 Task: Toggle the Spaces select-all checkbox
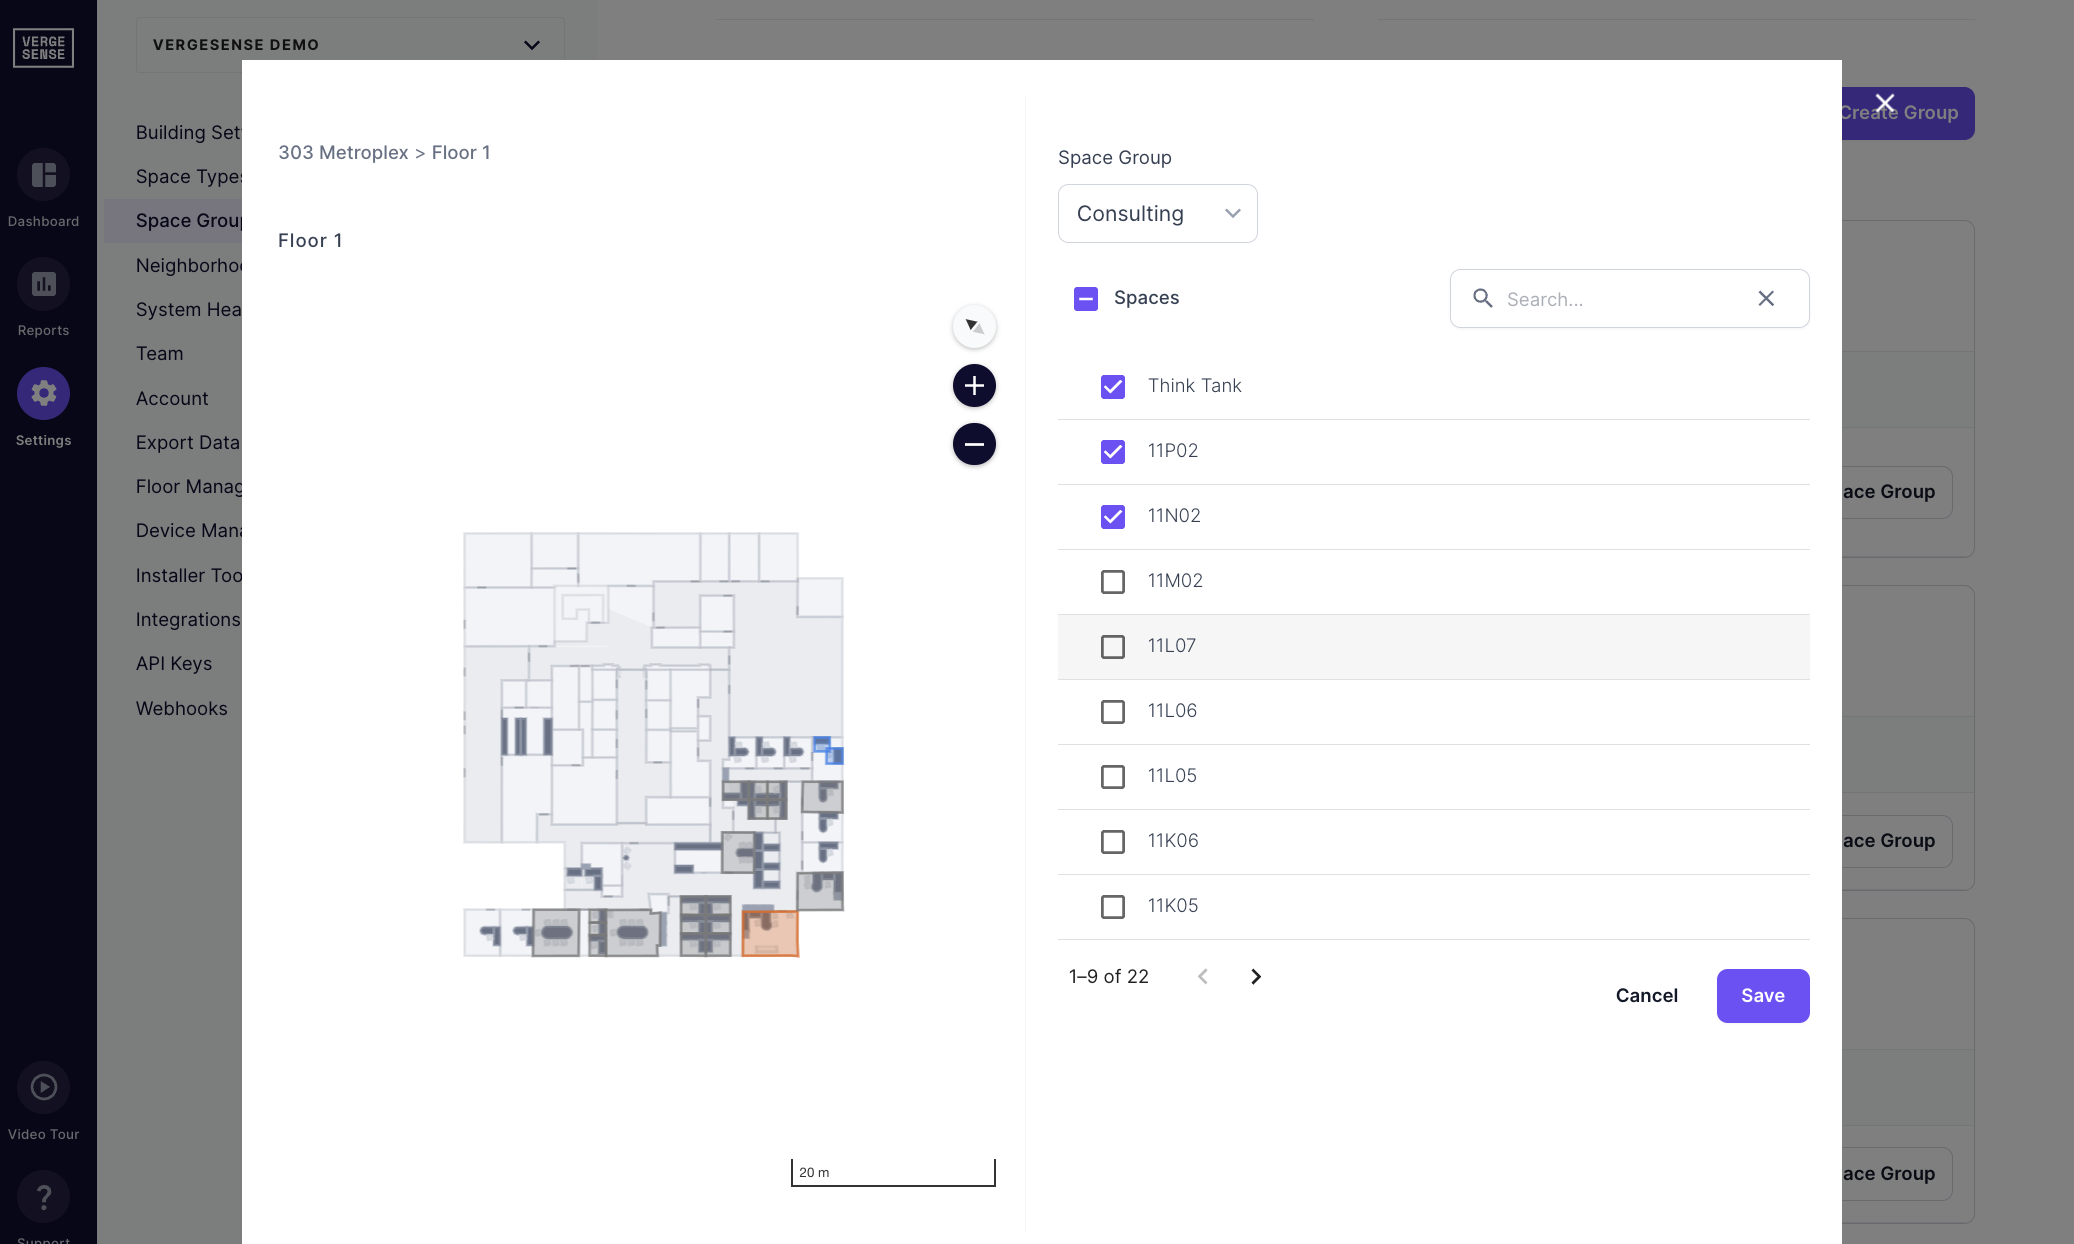[x=1086, y=298]
